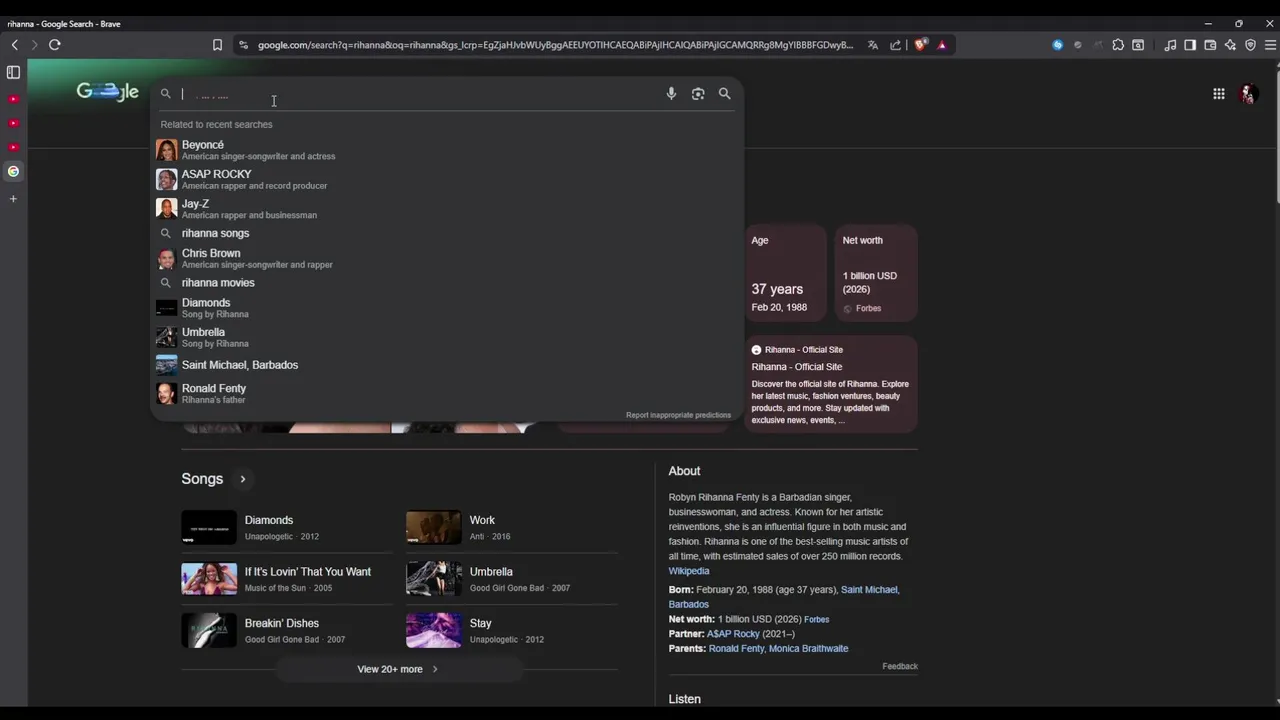Screen dimensions: 1280x720
Task: Toggle the browser sidebar panel icon
Action: click(1190, 45)
